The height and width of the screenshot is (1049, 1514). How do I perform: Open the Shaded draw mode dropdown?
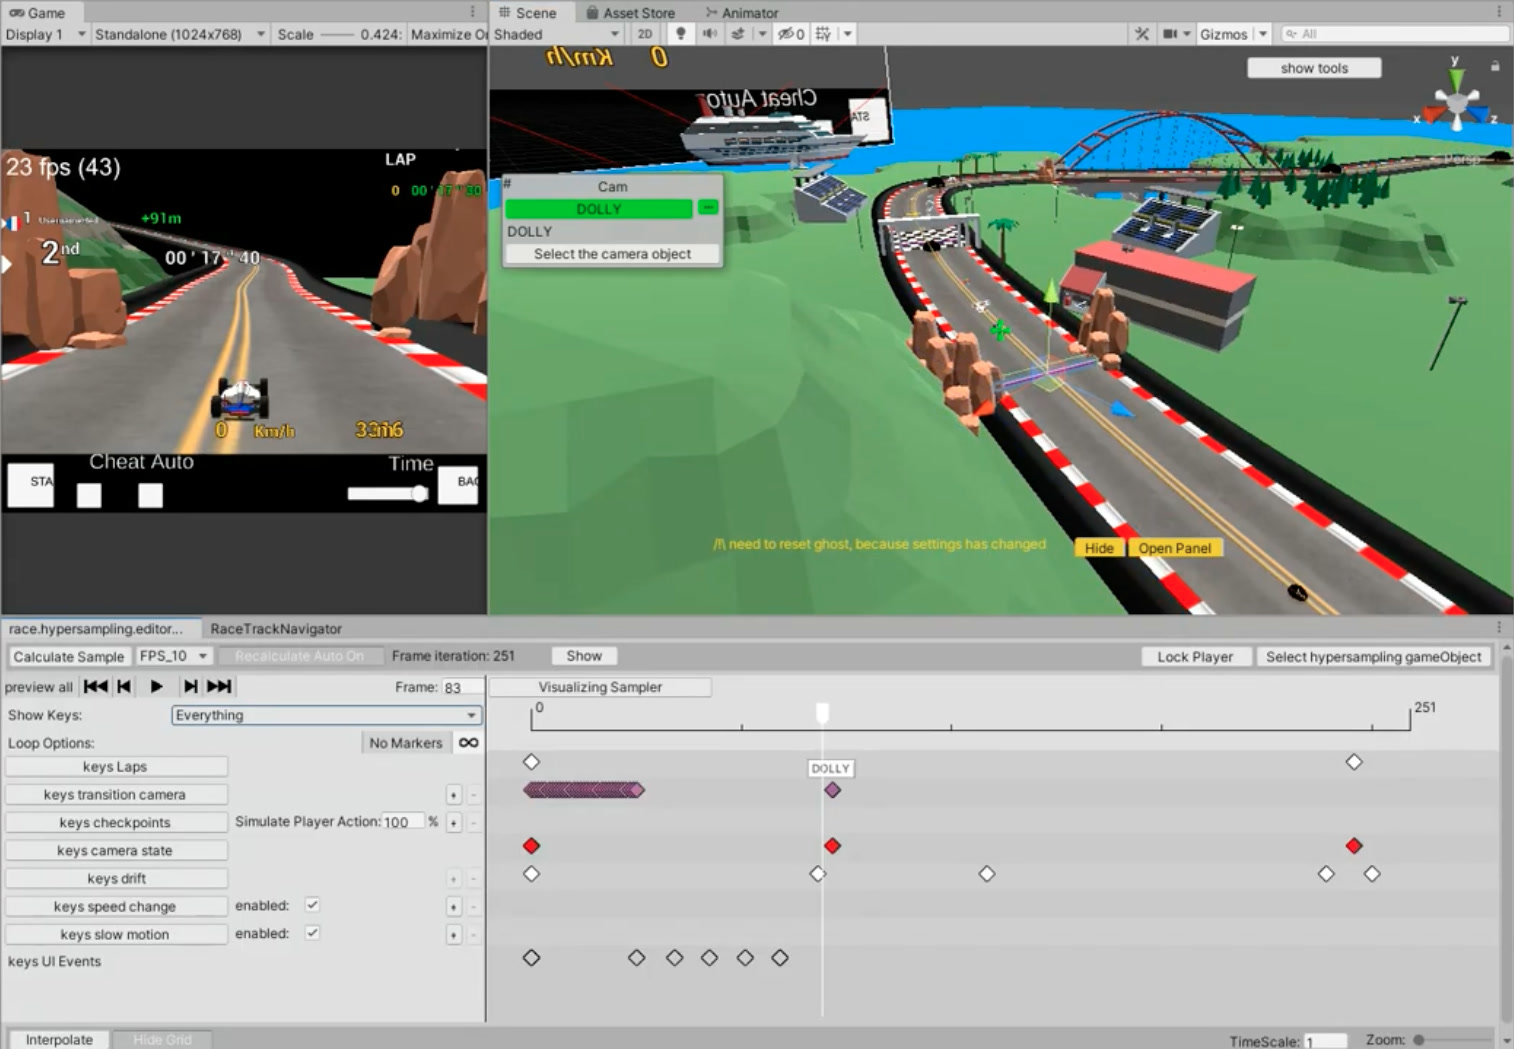[557, 34]
